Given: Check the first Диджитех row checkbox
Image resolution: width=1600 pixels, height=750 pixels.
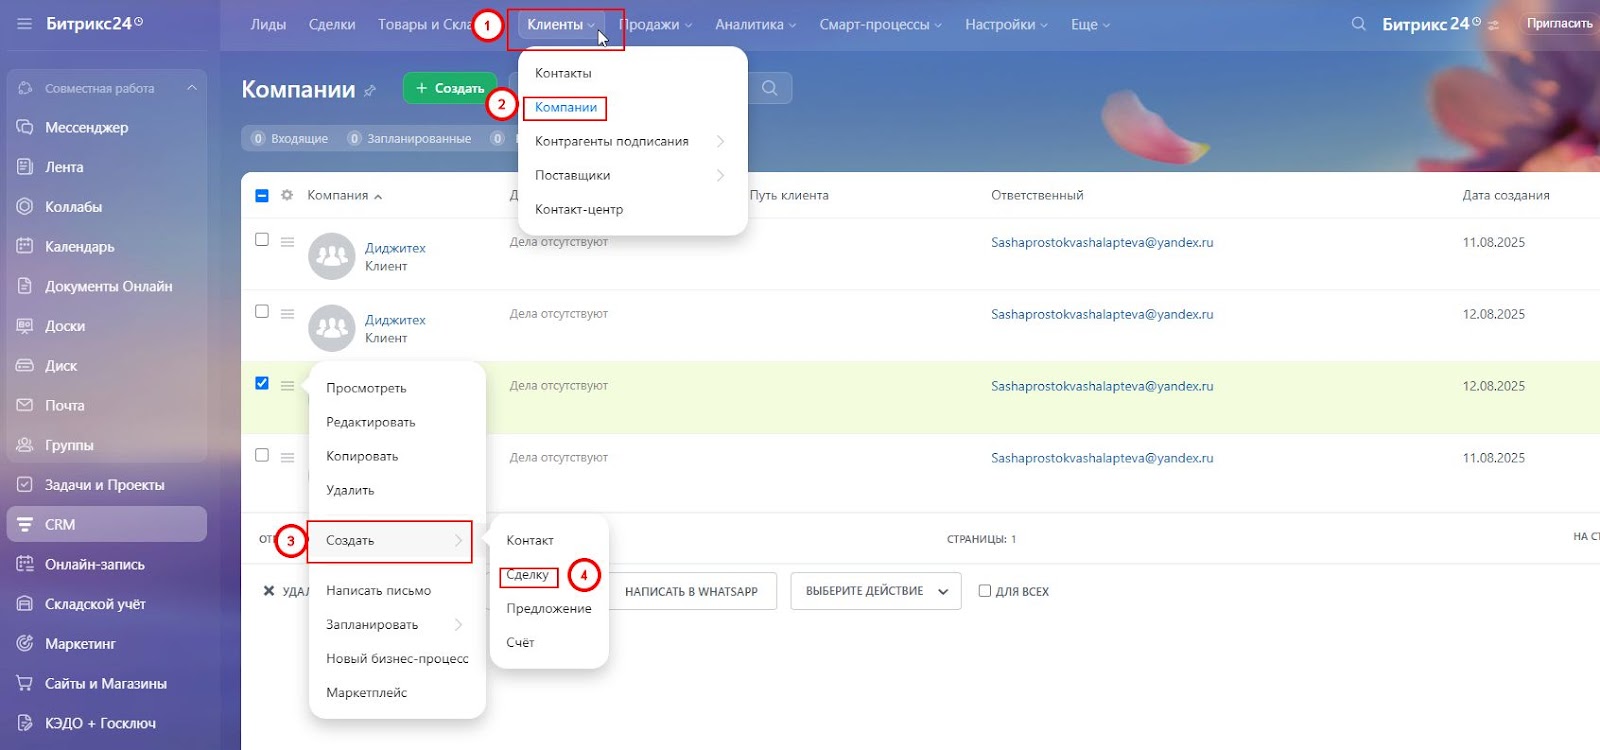Looking at the screenshot, I should click(262, 240).
